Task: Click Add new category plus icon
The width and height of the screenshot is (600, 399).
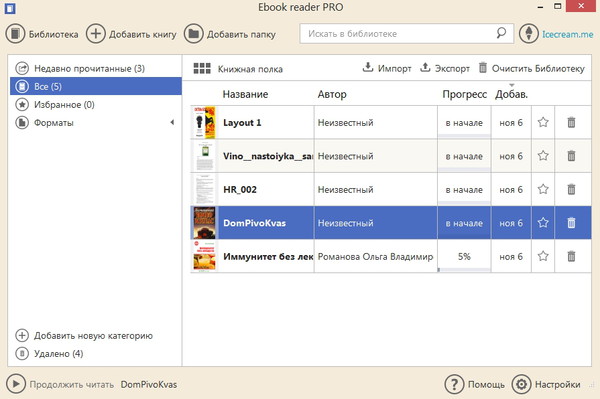Action: pyautogui.click(x=22, y=335)
